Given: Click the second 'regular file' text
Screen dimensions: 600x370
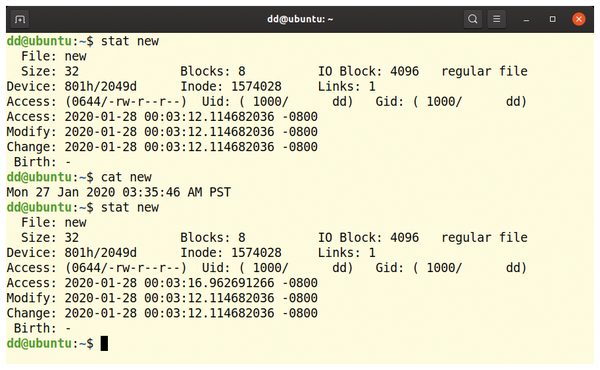Looking at the screenshot, I should point(484,238).
